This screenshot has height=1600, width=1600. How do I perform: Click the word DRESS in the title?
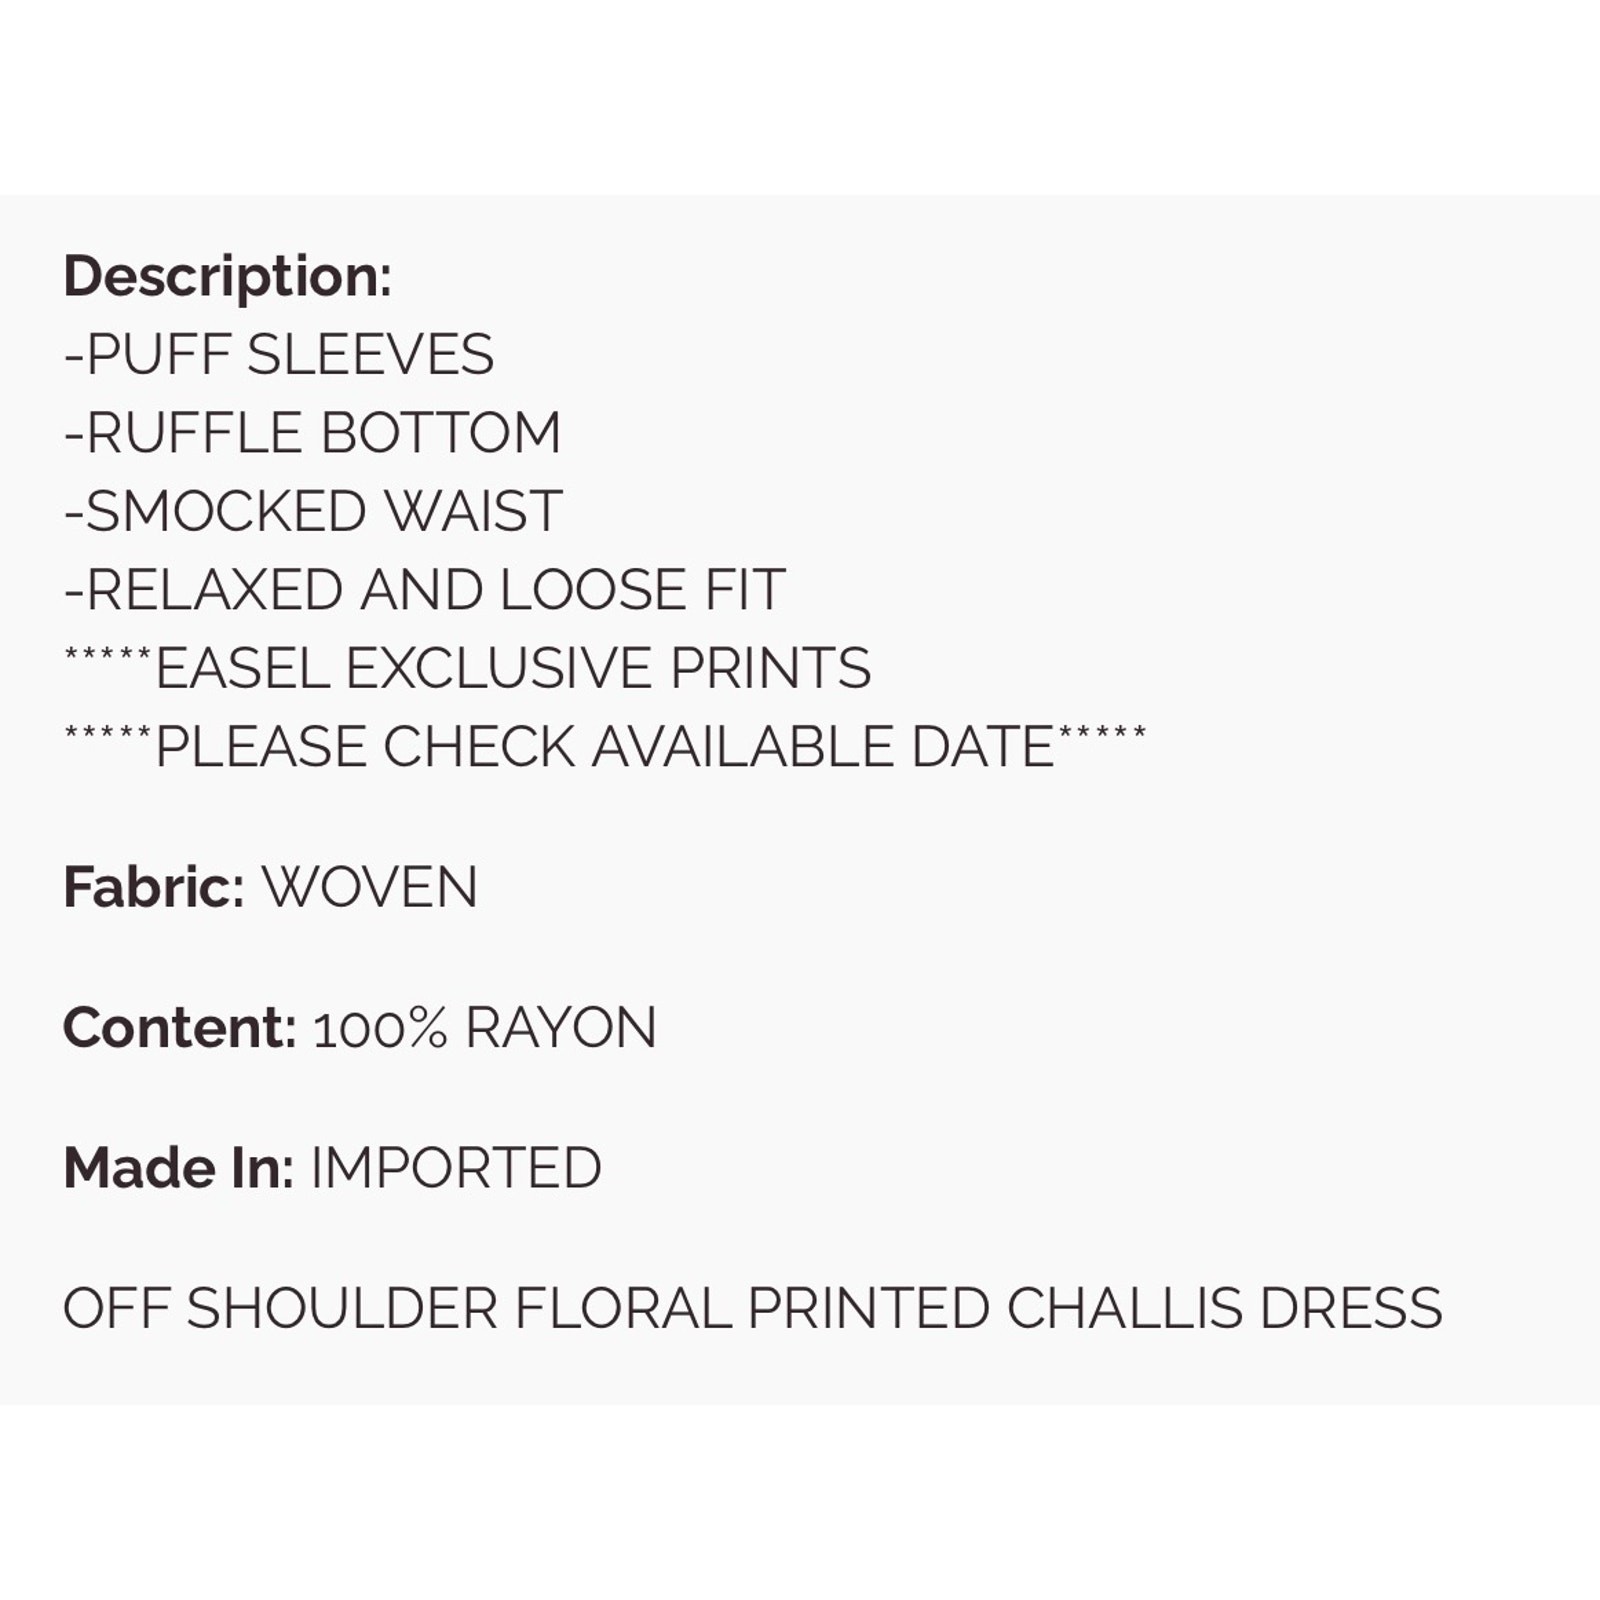pos(1351,1308)
